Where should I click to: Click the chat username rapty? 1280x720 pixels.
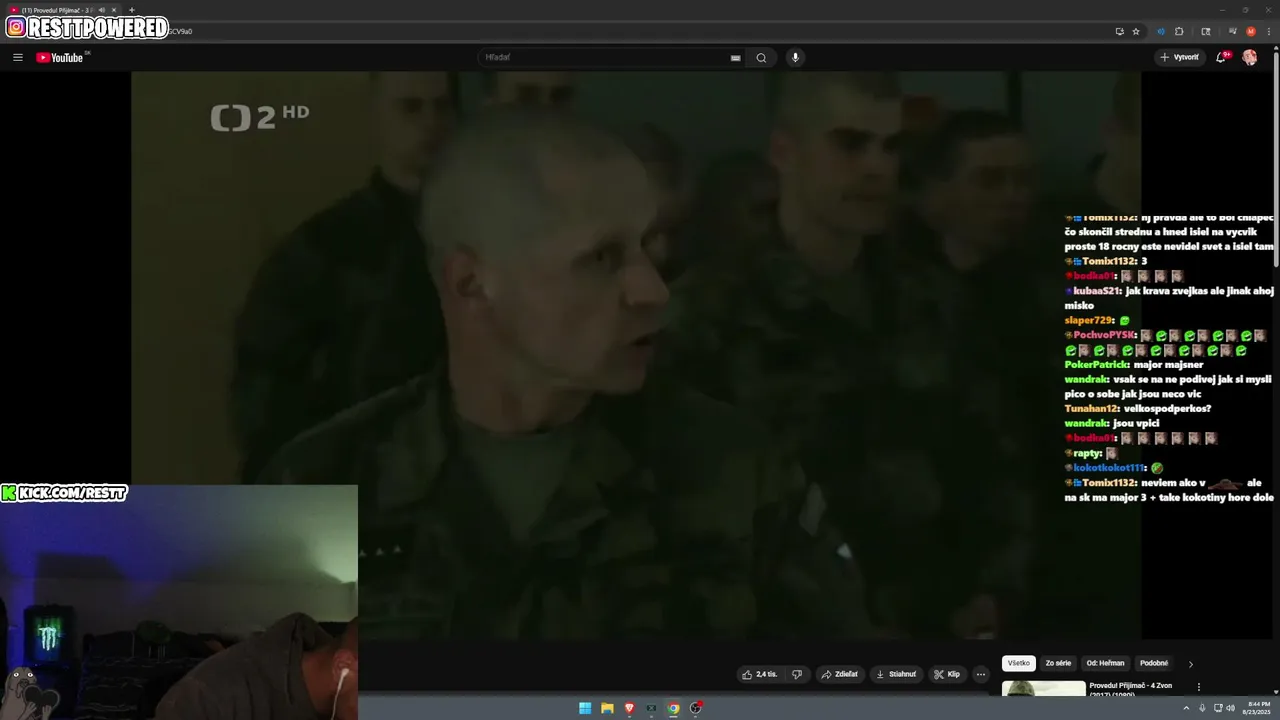tap(1087, 453)
